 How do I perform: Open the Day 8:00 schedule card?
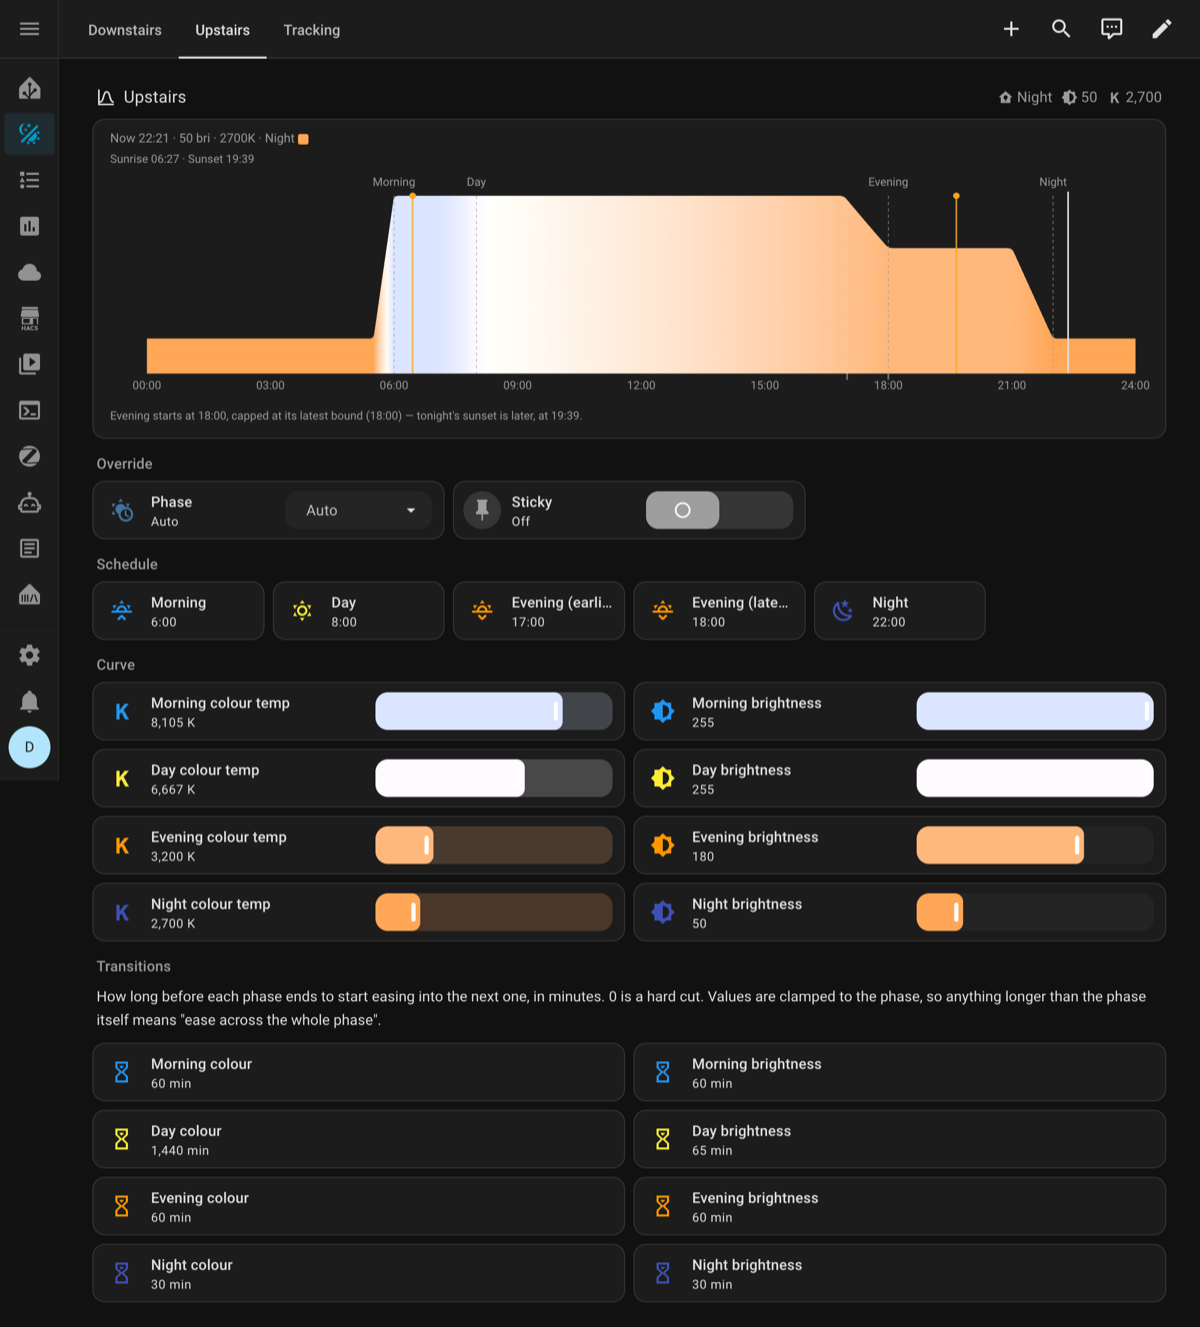(359, 610)
